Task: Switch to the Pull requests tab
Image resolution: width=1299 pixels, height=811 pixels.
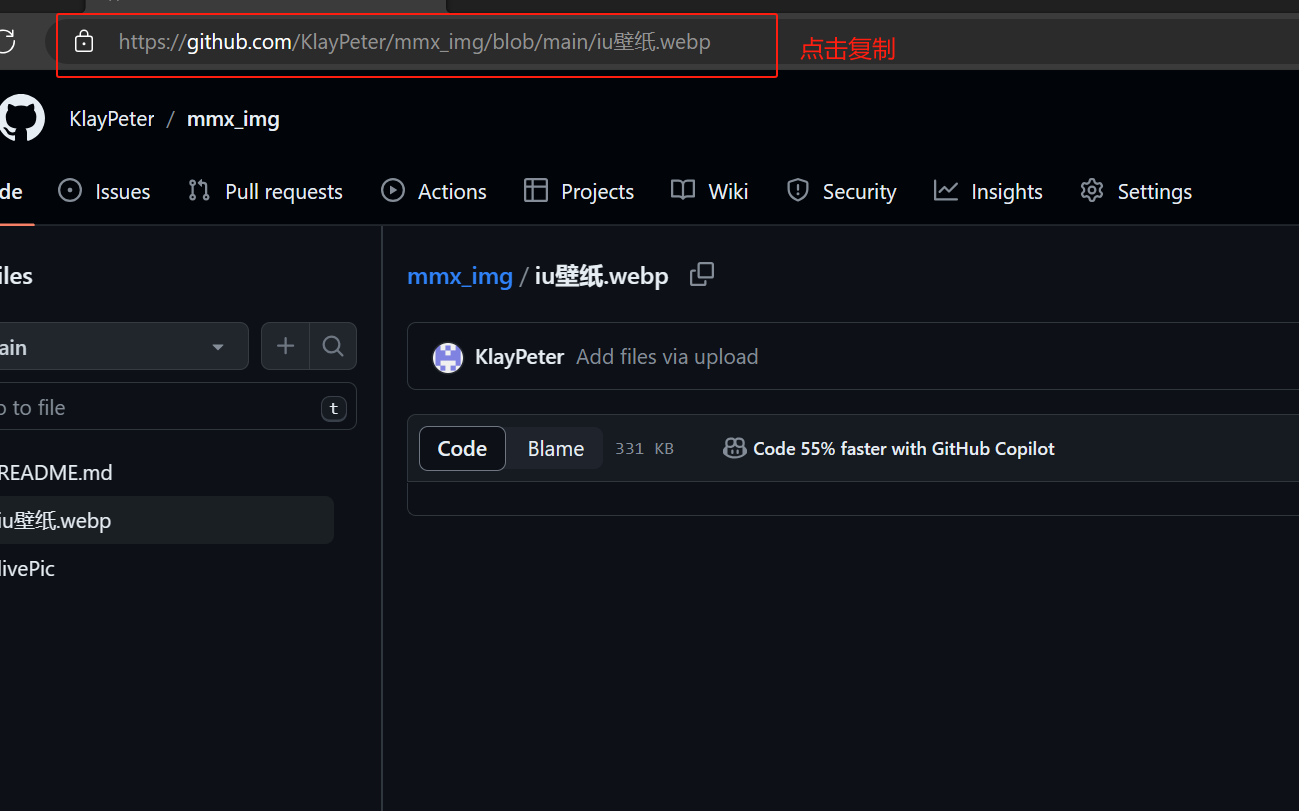Action: (x=265, y=191)
